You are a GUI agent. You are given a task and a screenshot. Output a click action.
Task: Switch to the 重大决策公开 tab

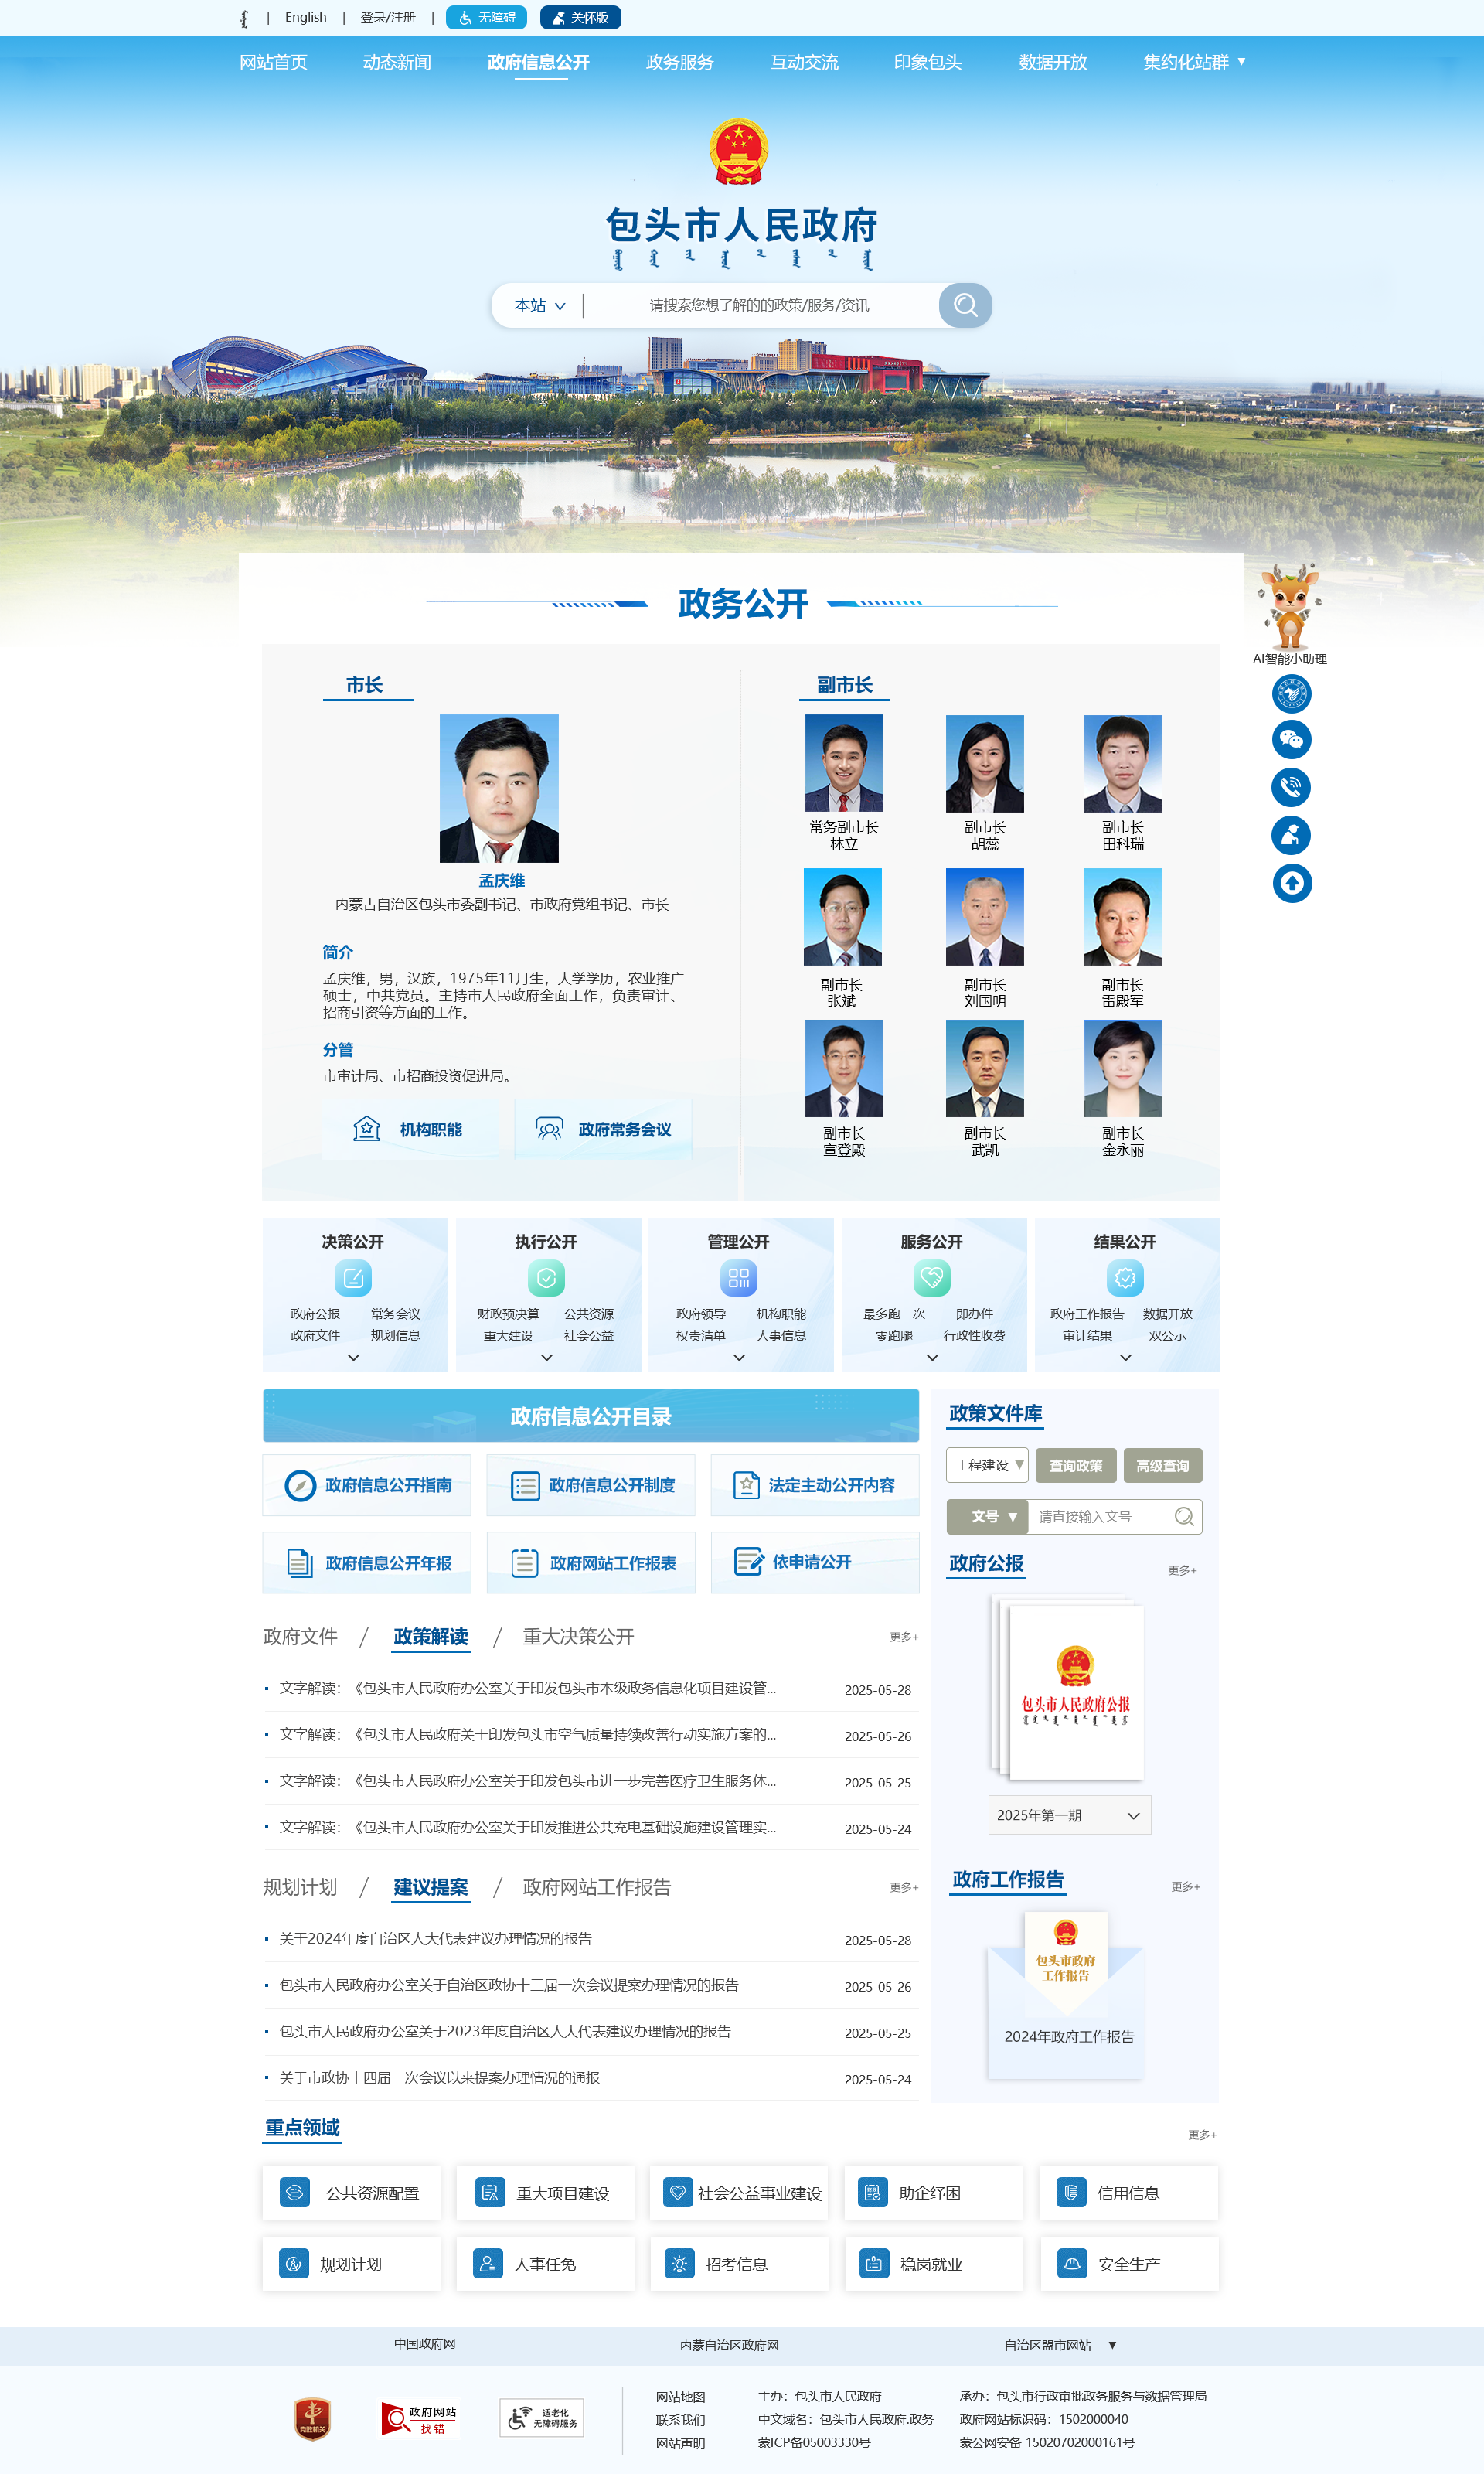click(578, 1636)
